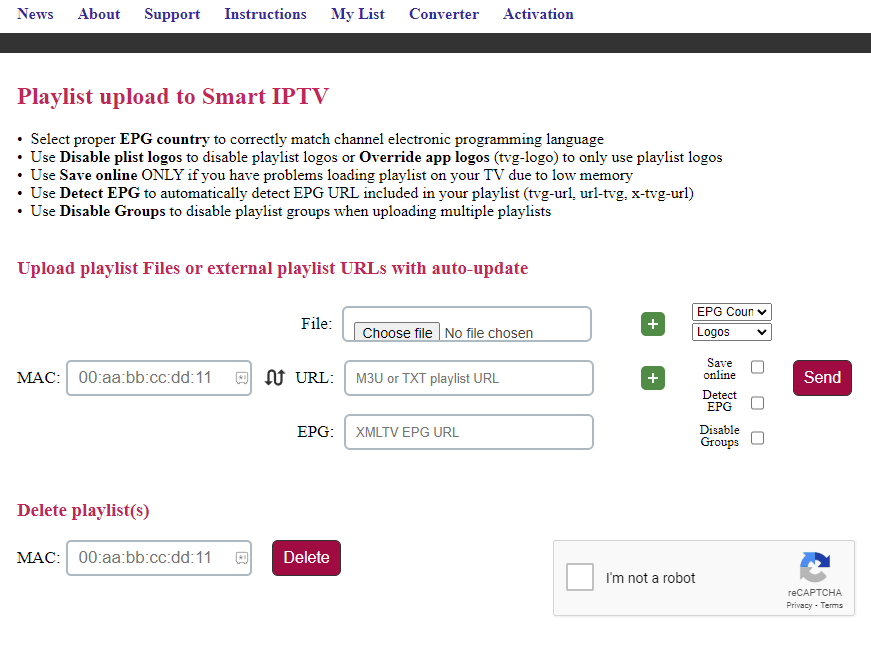Open the Logos dropdown
The width and height of the screenshot is (871, 667).
(x=731, y=331)
